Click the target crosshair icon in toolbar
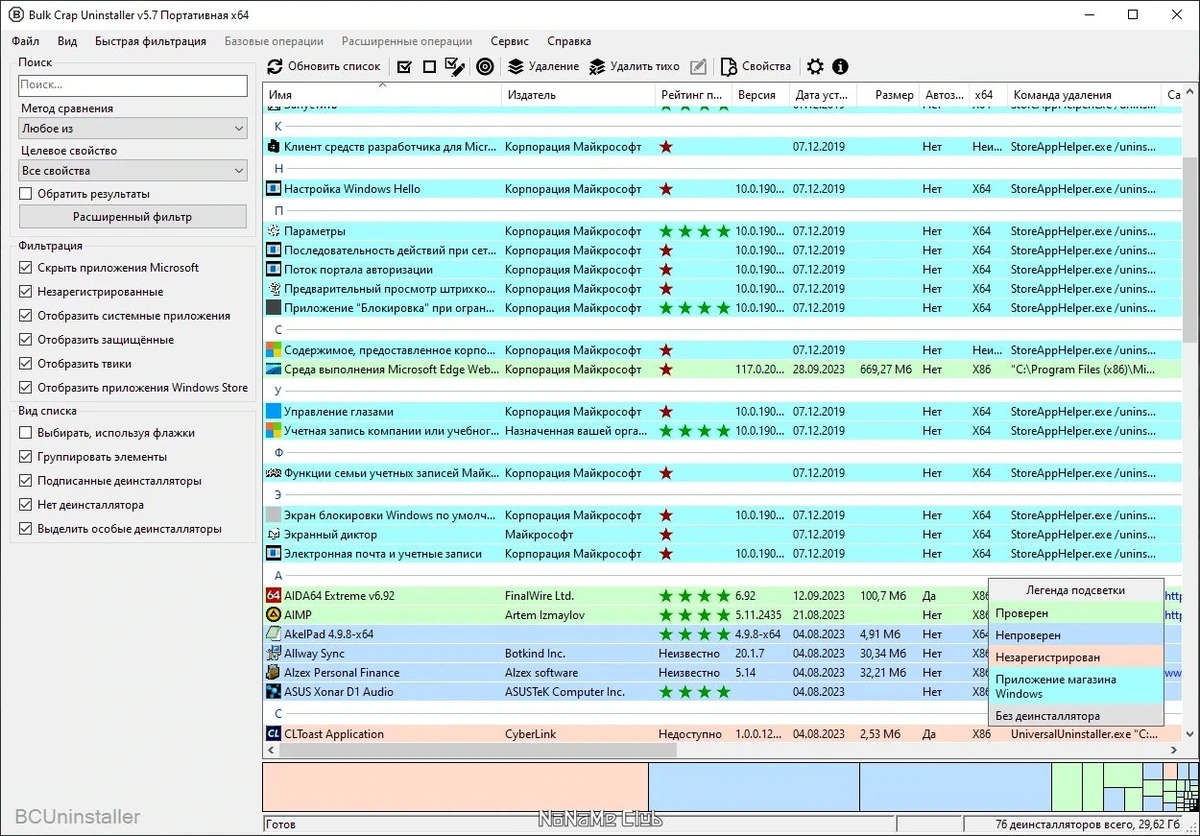The height and width of the screenshot is (836, 1200). click(x=485, y=67)
